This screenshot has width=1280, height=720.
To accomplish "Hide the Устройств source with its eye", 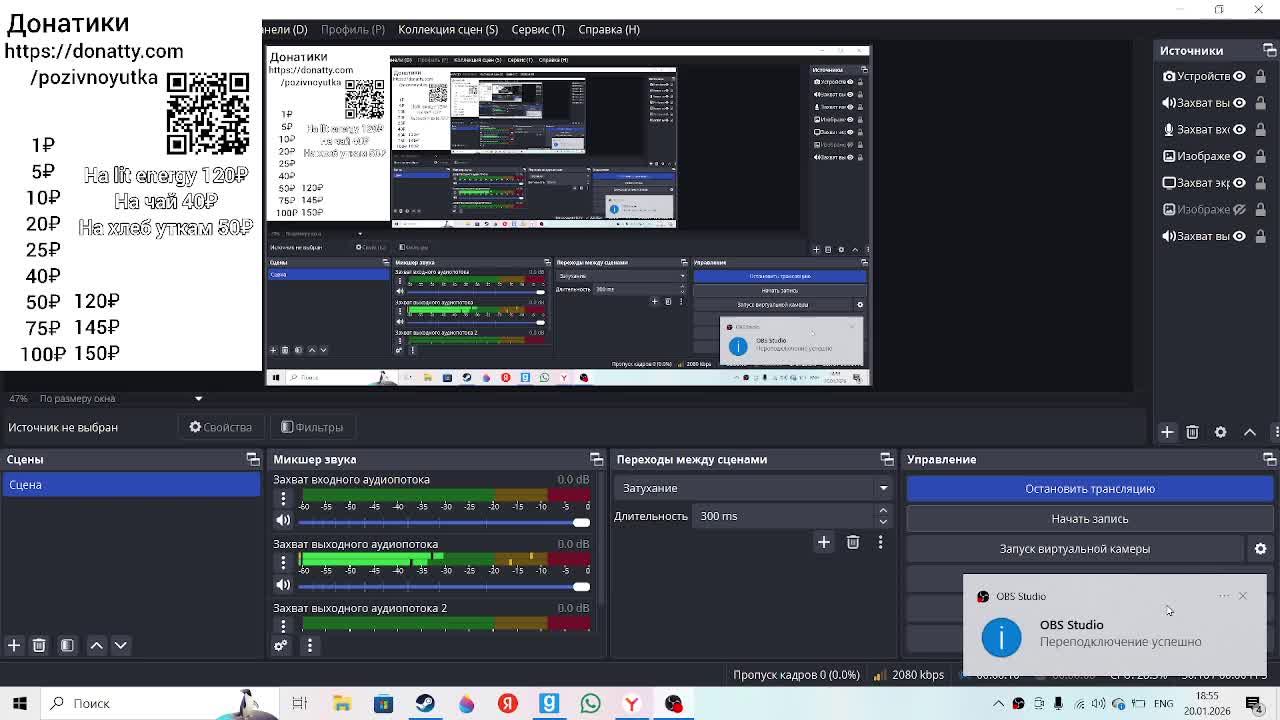I will (x=1239, y=76).
